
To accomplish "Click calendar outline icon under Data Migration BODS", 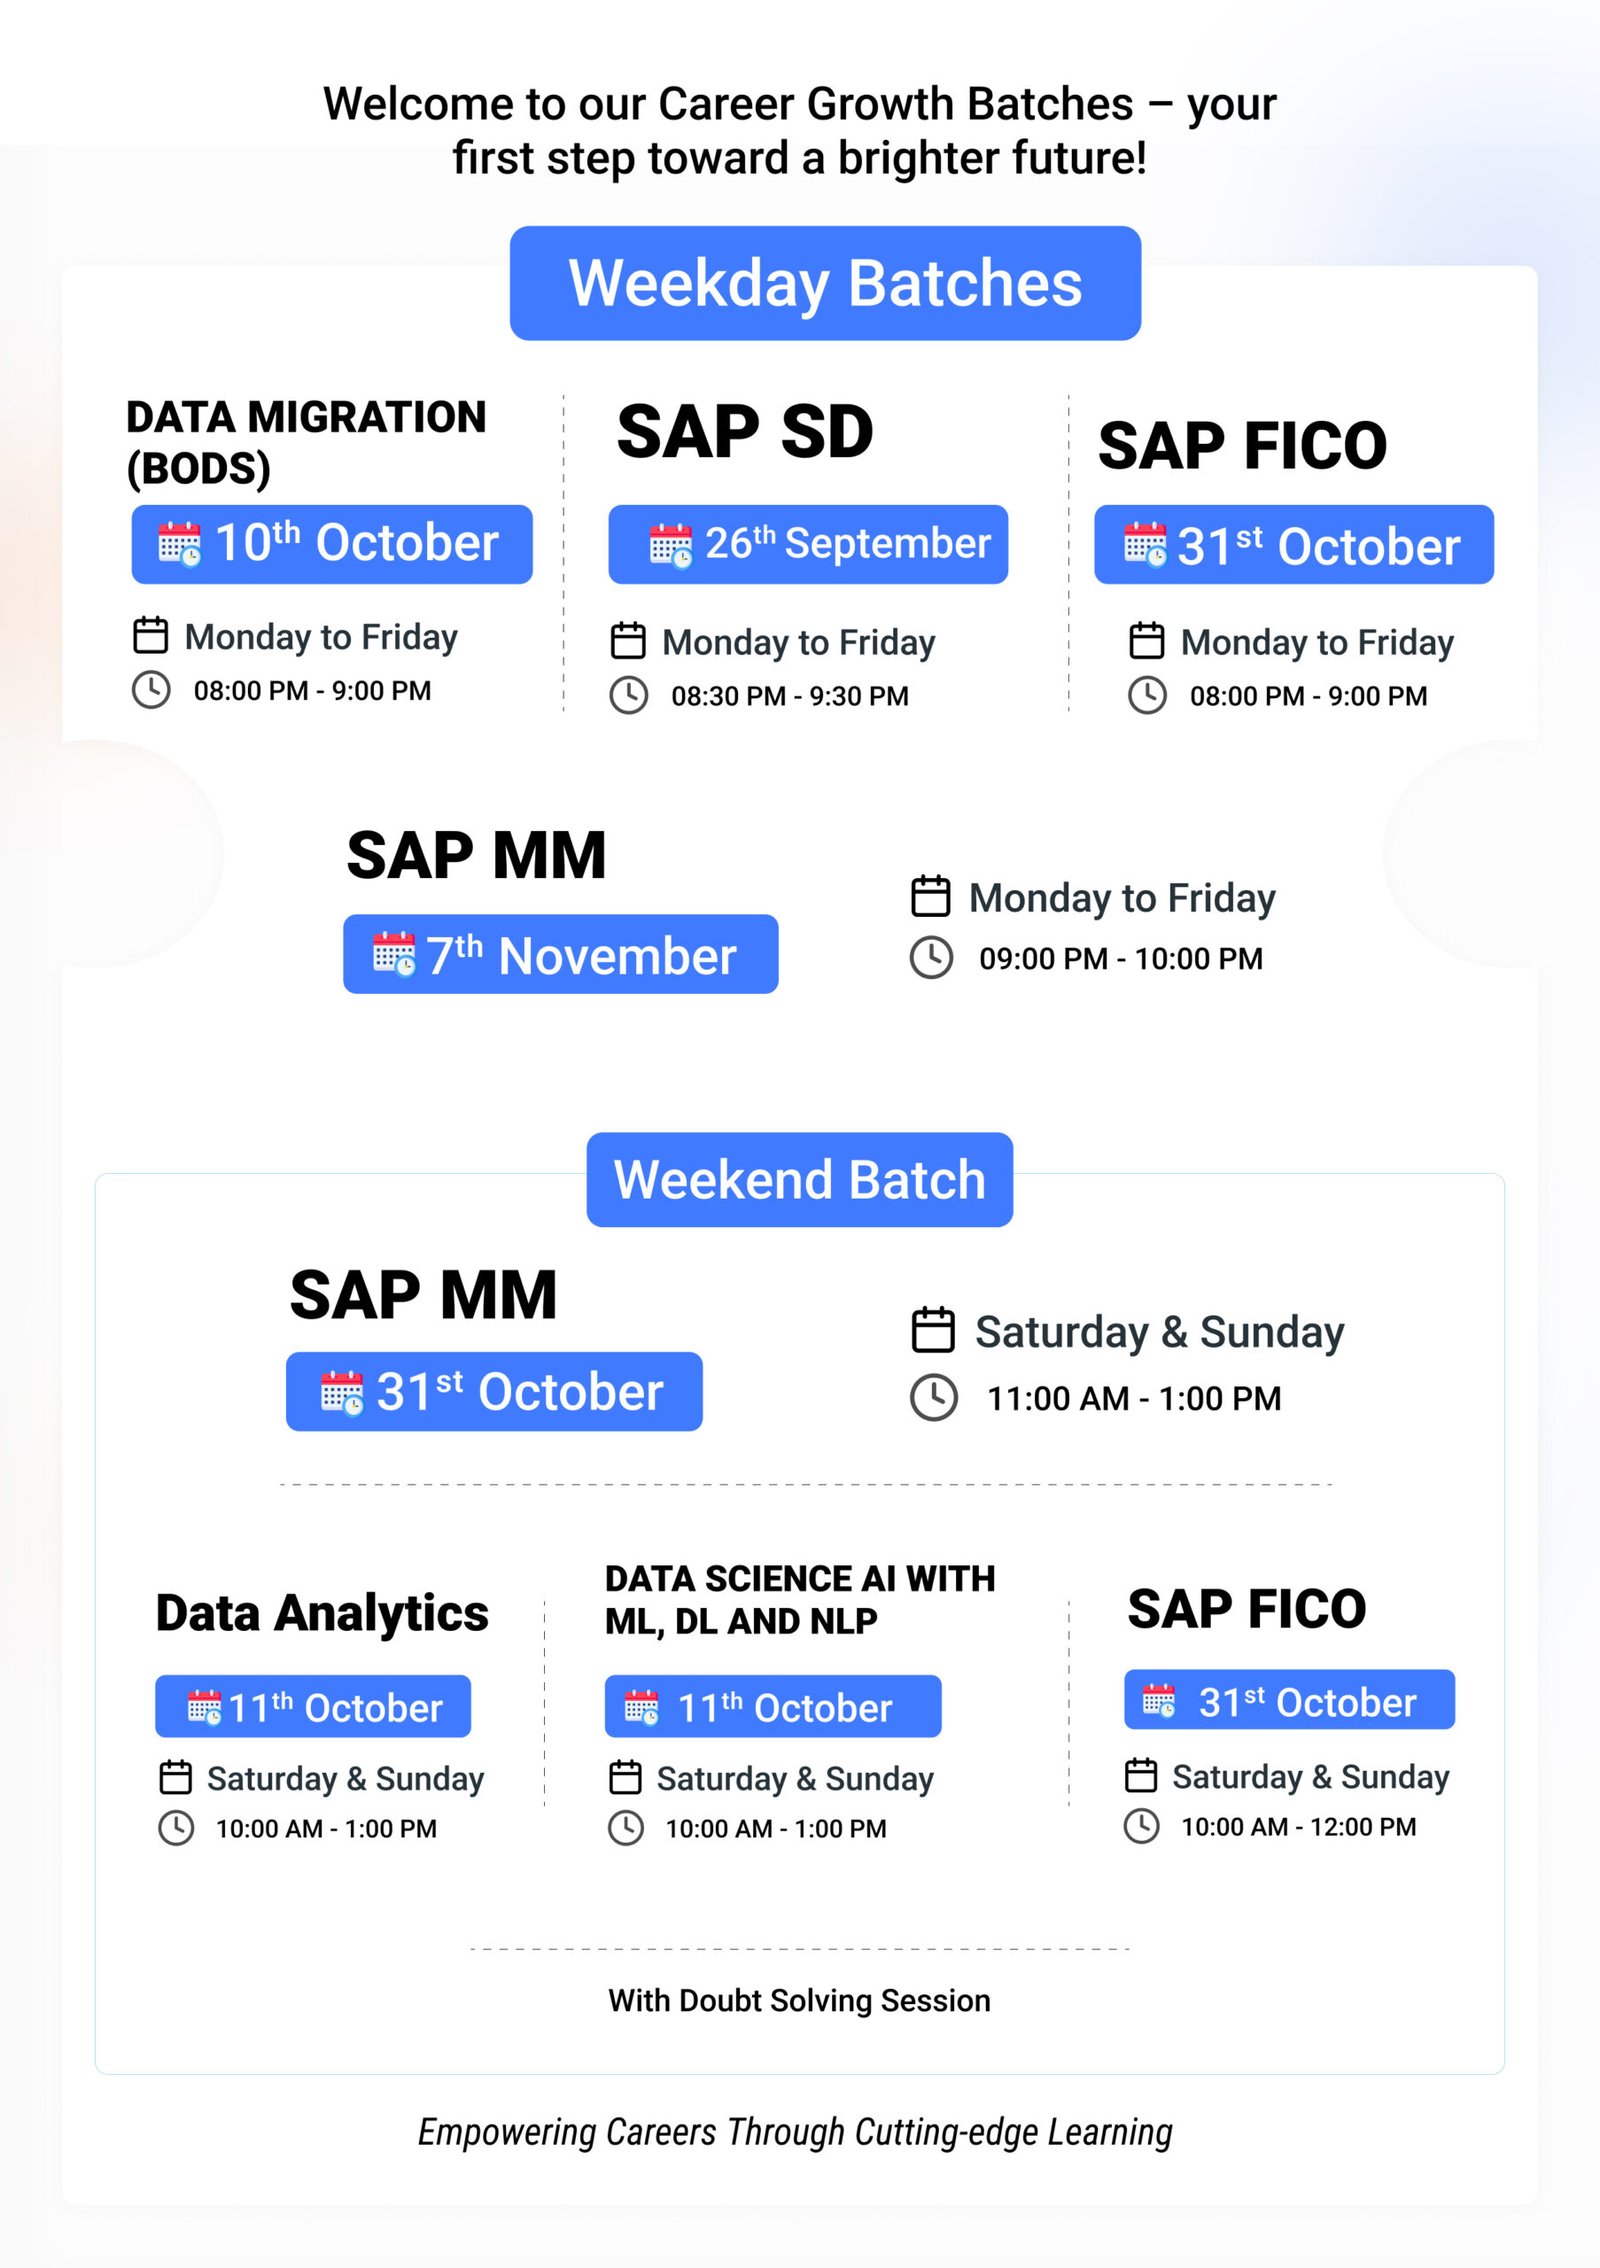I will 151,635.
